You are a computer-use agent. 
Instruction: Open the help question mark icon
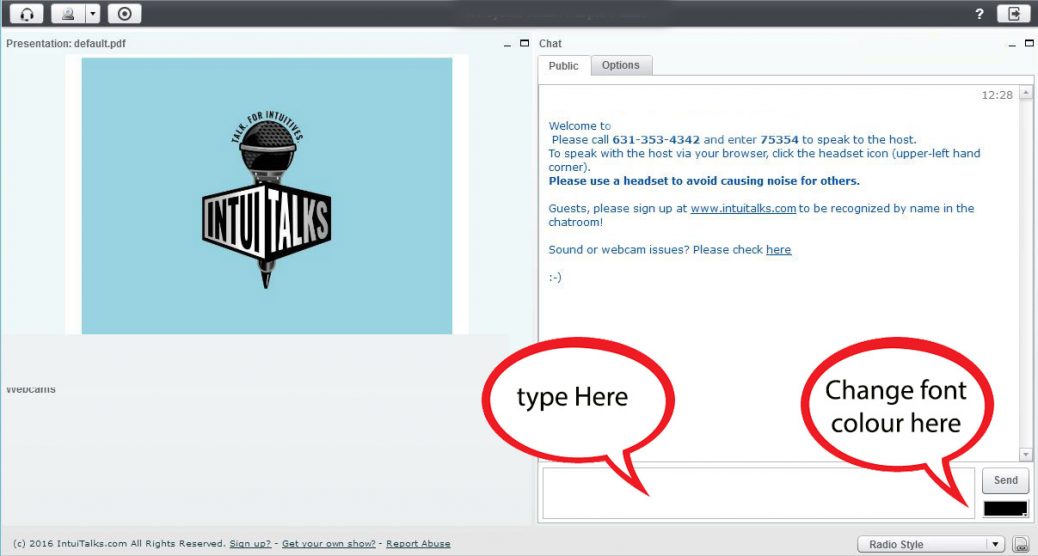[979, 14]
